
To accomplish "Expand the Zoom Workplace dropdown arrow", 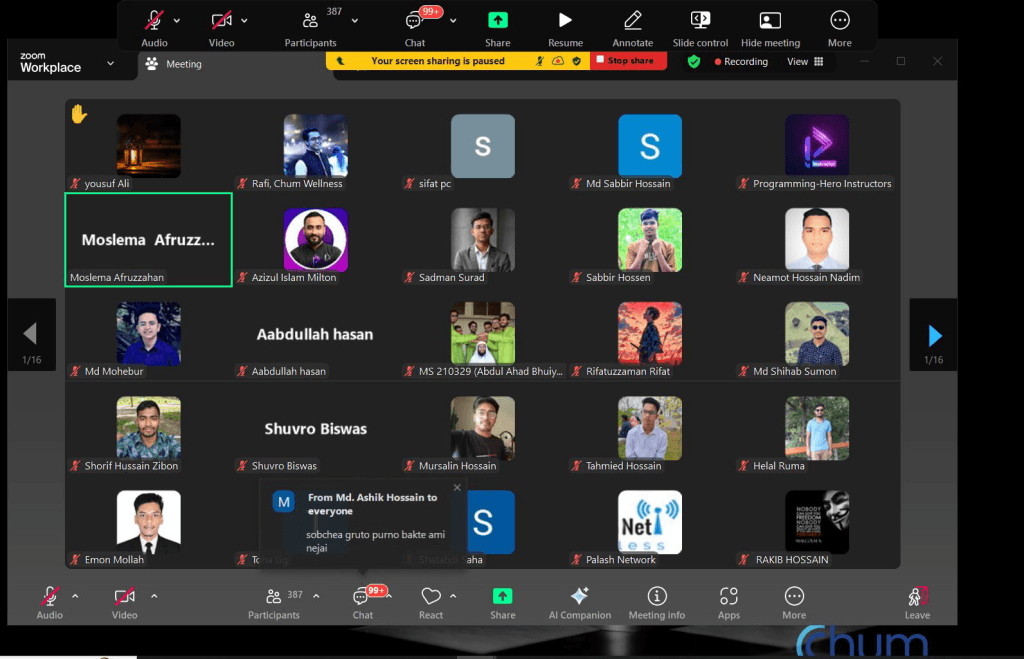I will 110,63.
